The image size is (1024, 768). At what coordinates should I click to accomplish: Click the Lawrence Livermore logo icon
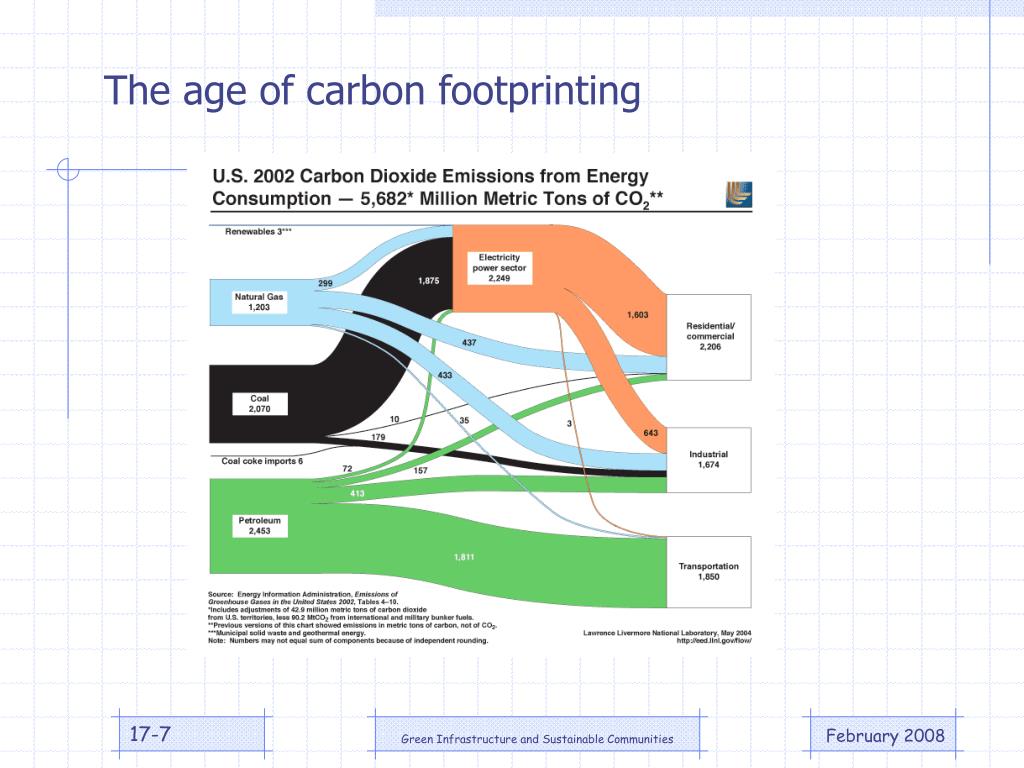tap(739, 195)
